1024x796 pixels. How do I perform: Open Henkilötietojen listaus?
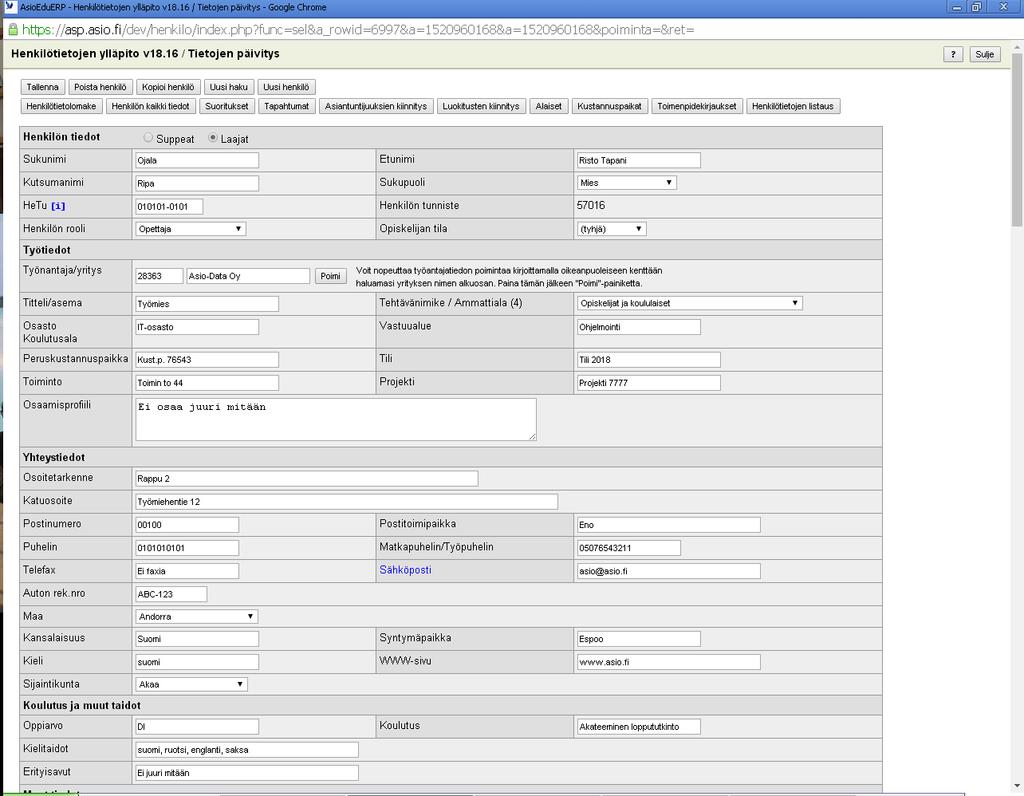793,106
